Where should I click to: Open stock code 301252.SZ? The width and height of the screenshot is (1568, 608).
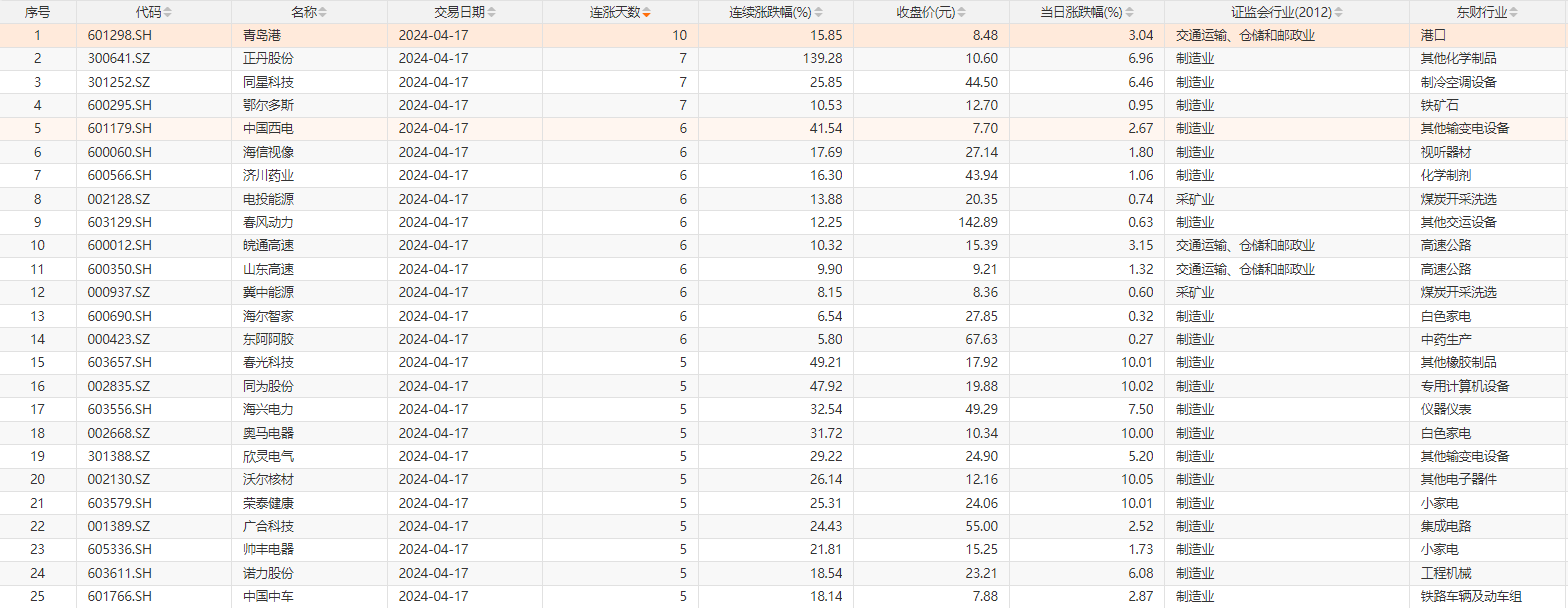(x=118, y=82)
